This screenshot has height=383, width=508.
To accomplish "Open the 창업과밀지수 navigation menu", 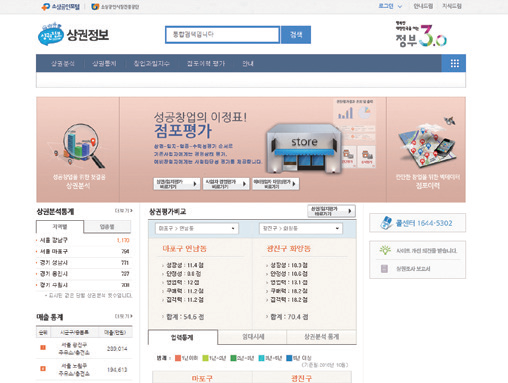I will pyautogui.click(x=152, y=63).
